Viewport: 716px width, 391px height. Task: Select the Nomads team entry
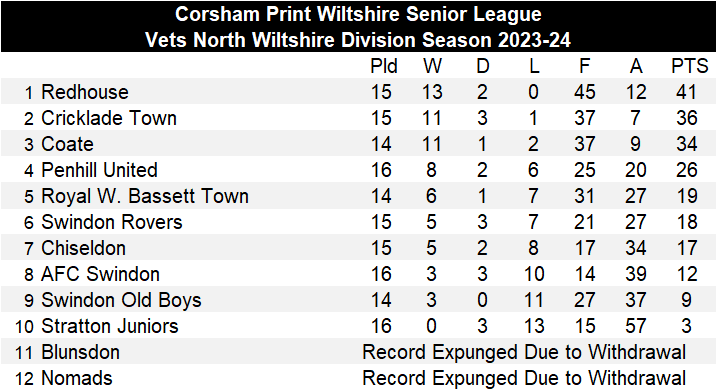click(77, 379)
